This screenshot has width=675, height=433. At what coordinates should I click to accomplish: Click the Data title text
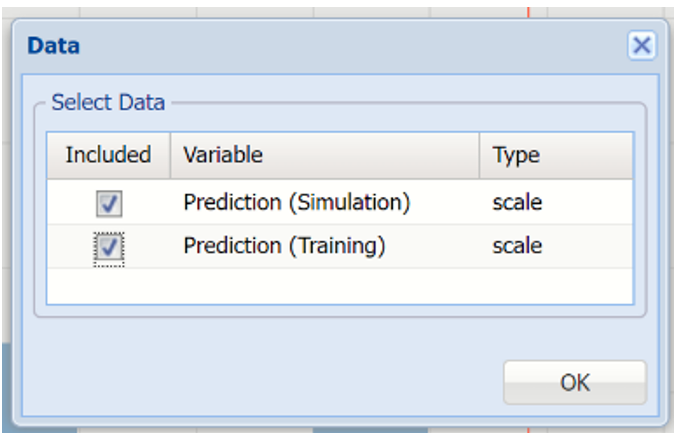[53, 45]
